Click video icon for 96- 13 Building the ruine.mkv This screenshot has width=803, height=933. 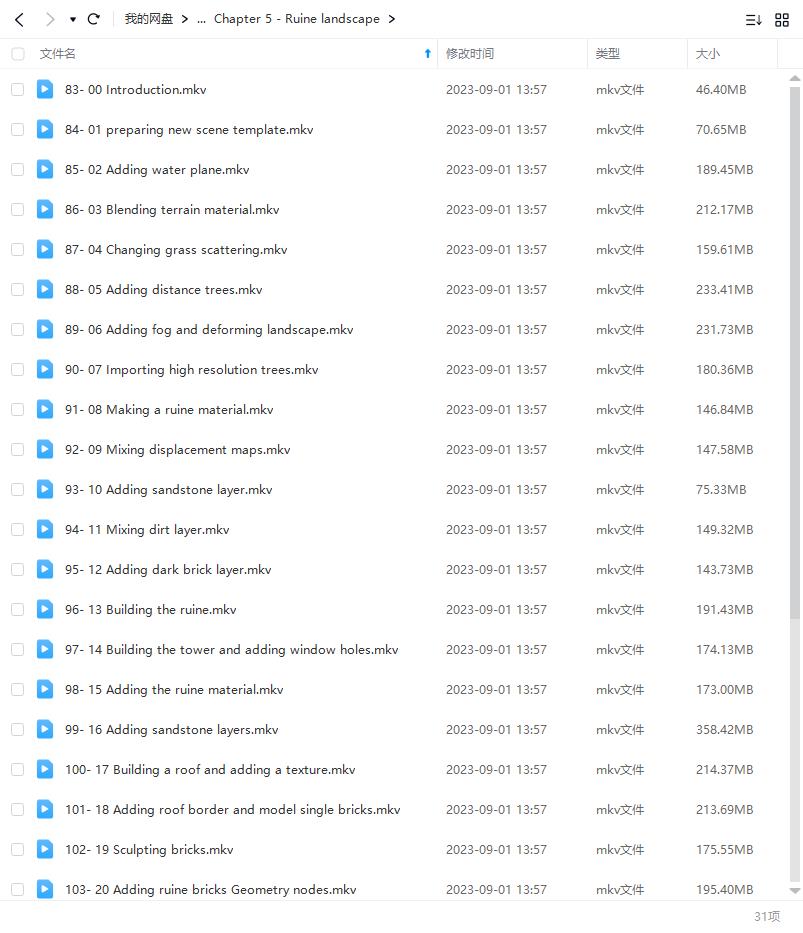[x=45, y=609]
